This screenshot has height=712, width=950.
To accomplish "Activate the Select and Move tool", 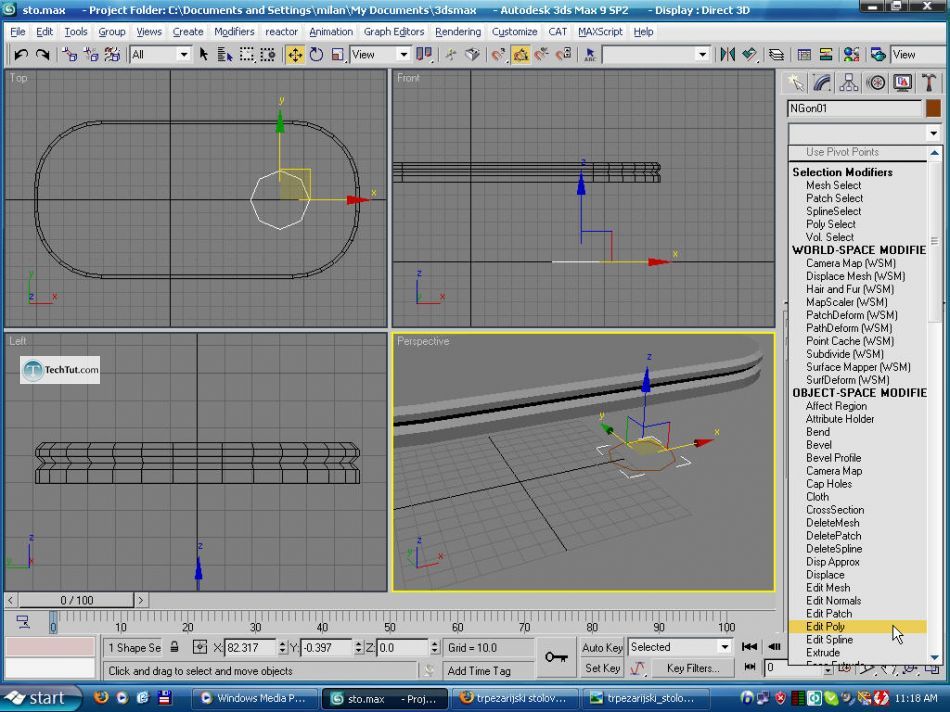I will click(295, 55).
